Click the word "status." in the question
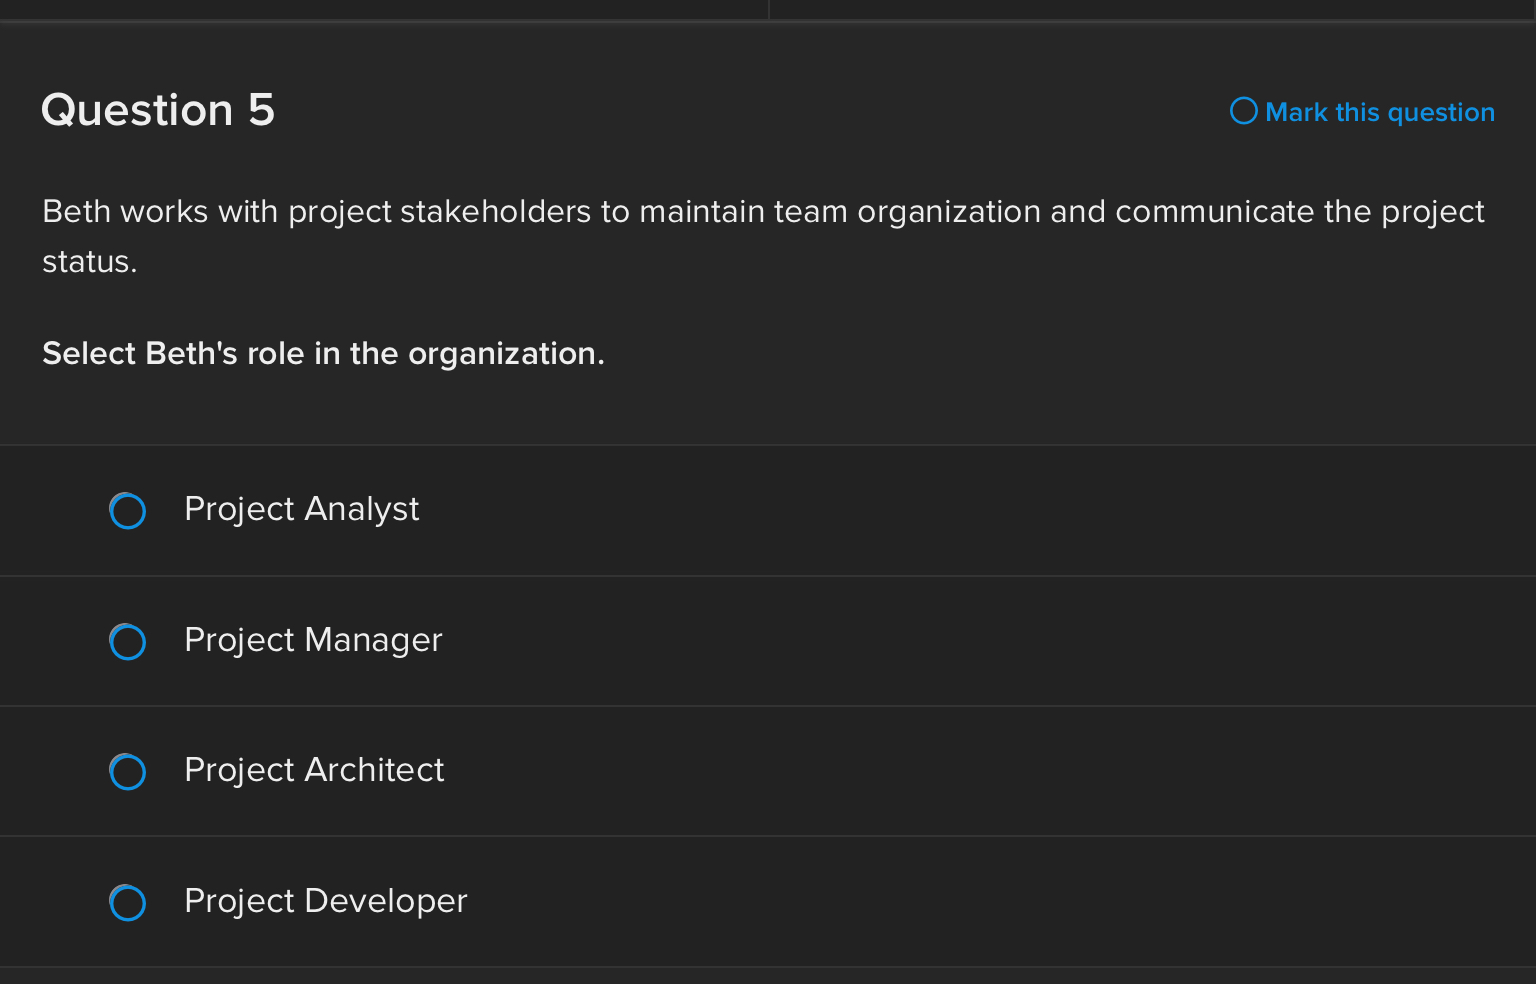This screenshot has height=984, width=1536. point(89,262)
